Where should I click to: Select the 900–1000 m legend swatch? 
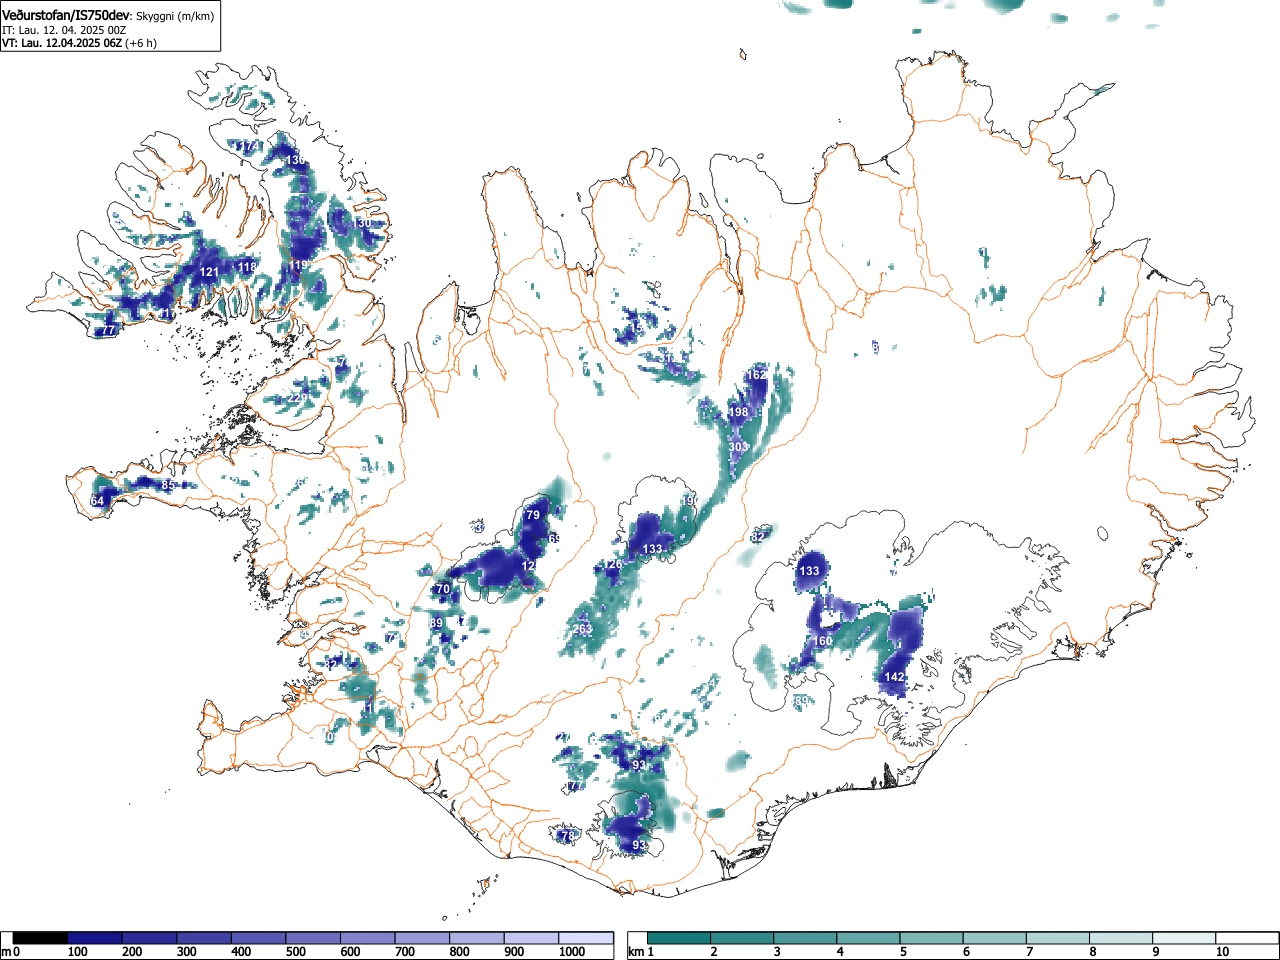(x=531, y=938)
